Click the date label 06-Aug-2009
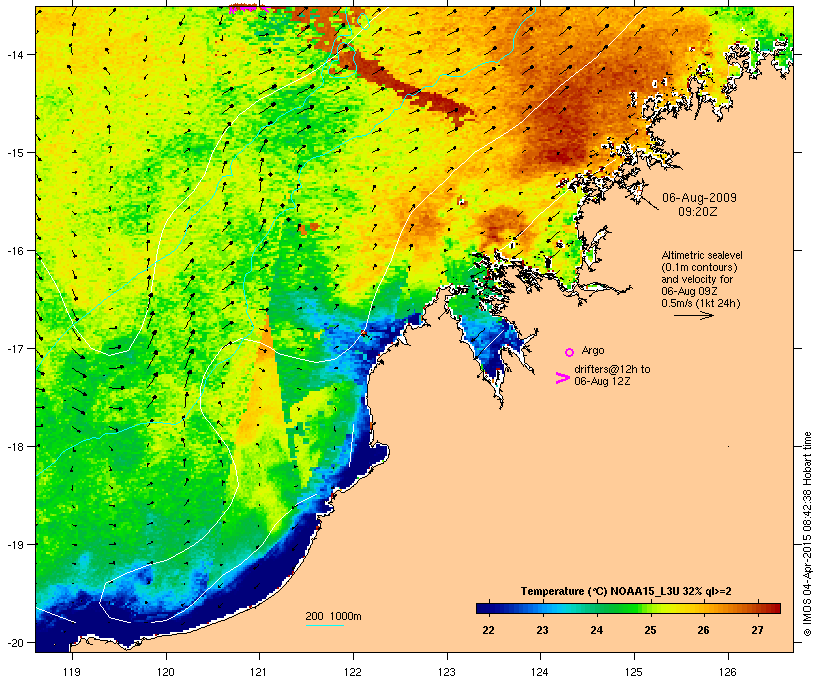Viewport: 820px width, 680px height. click(x=699, y=198)
